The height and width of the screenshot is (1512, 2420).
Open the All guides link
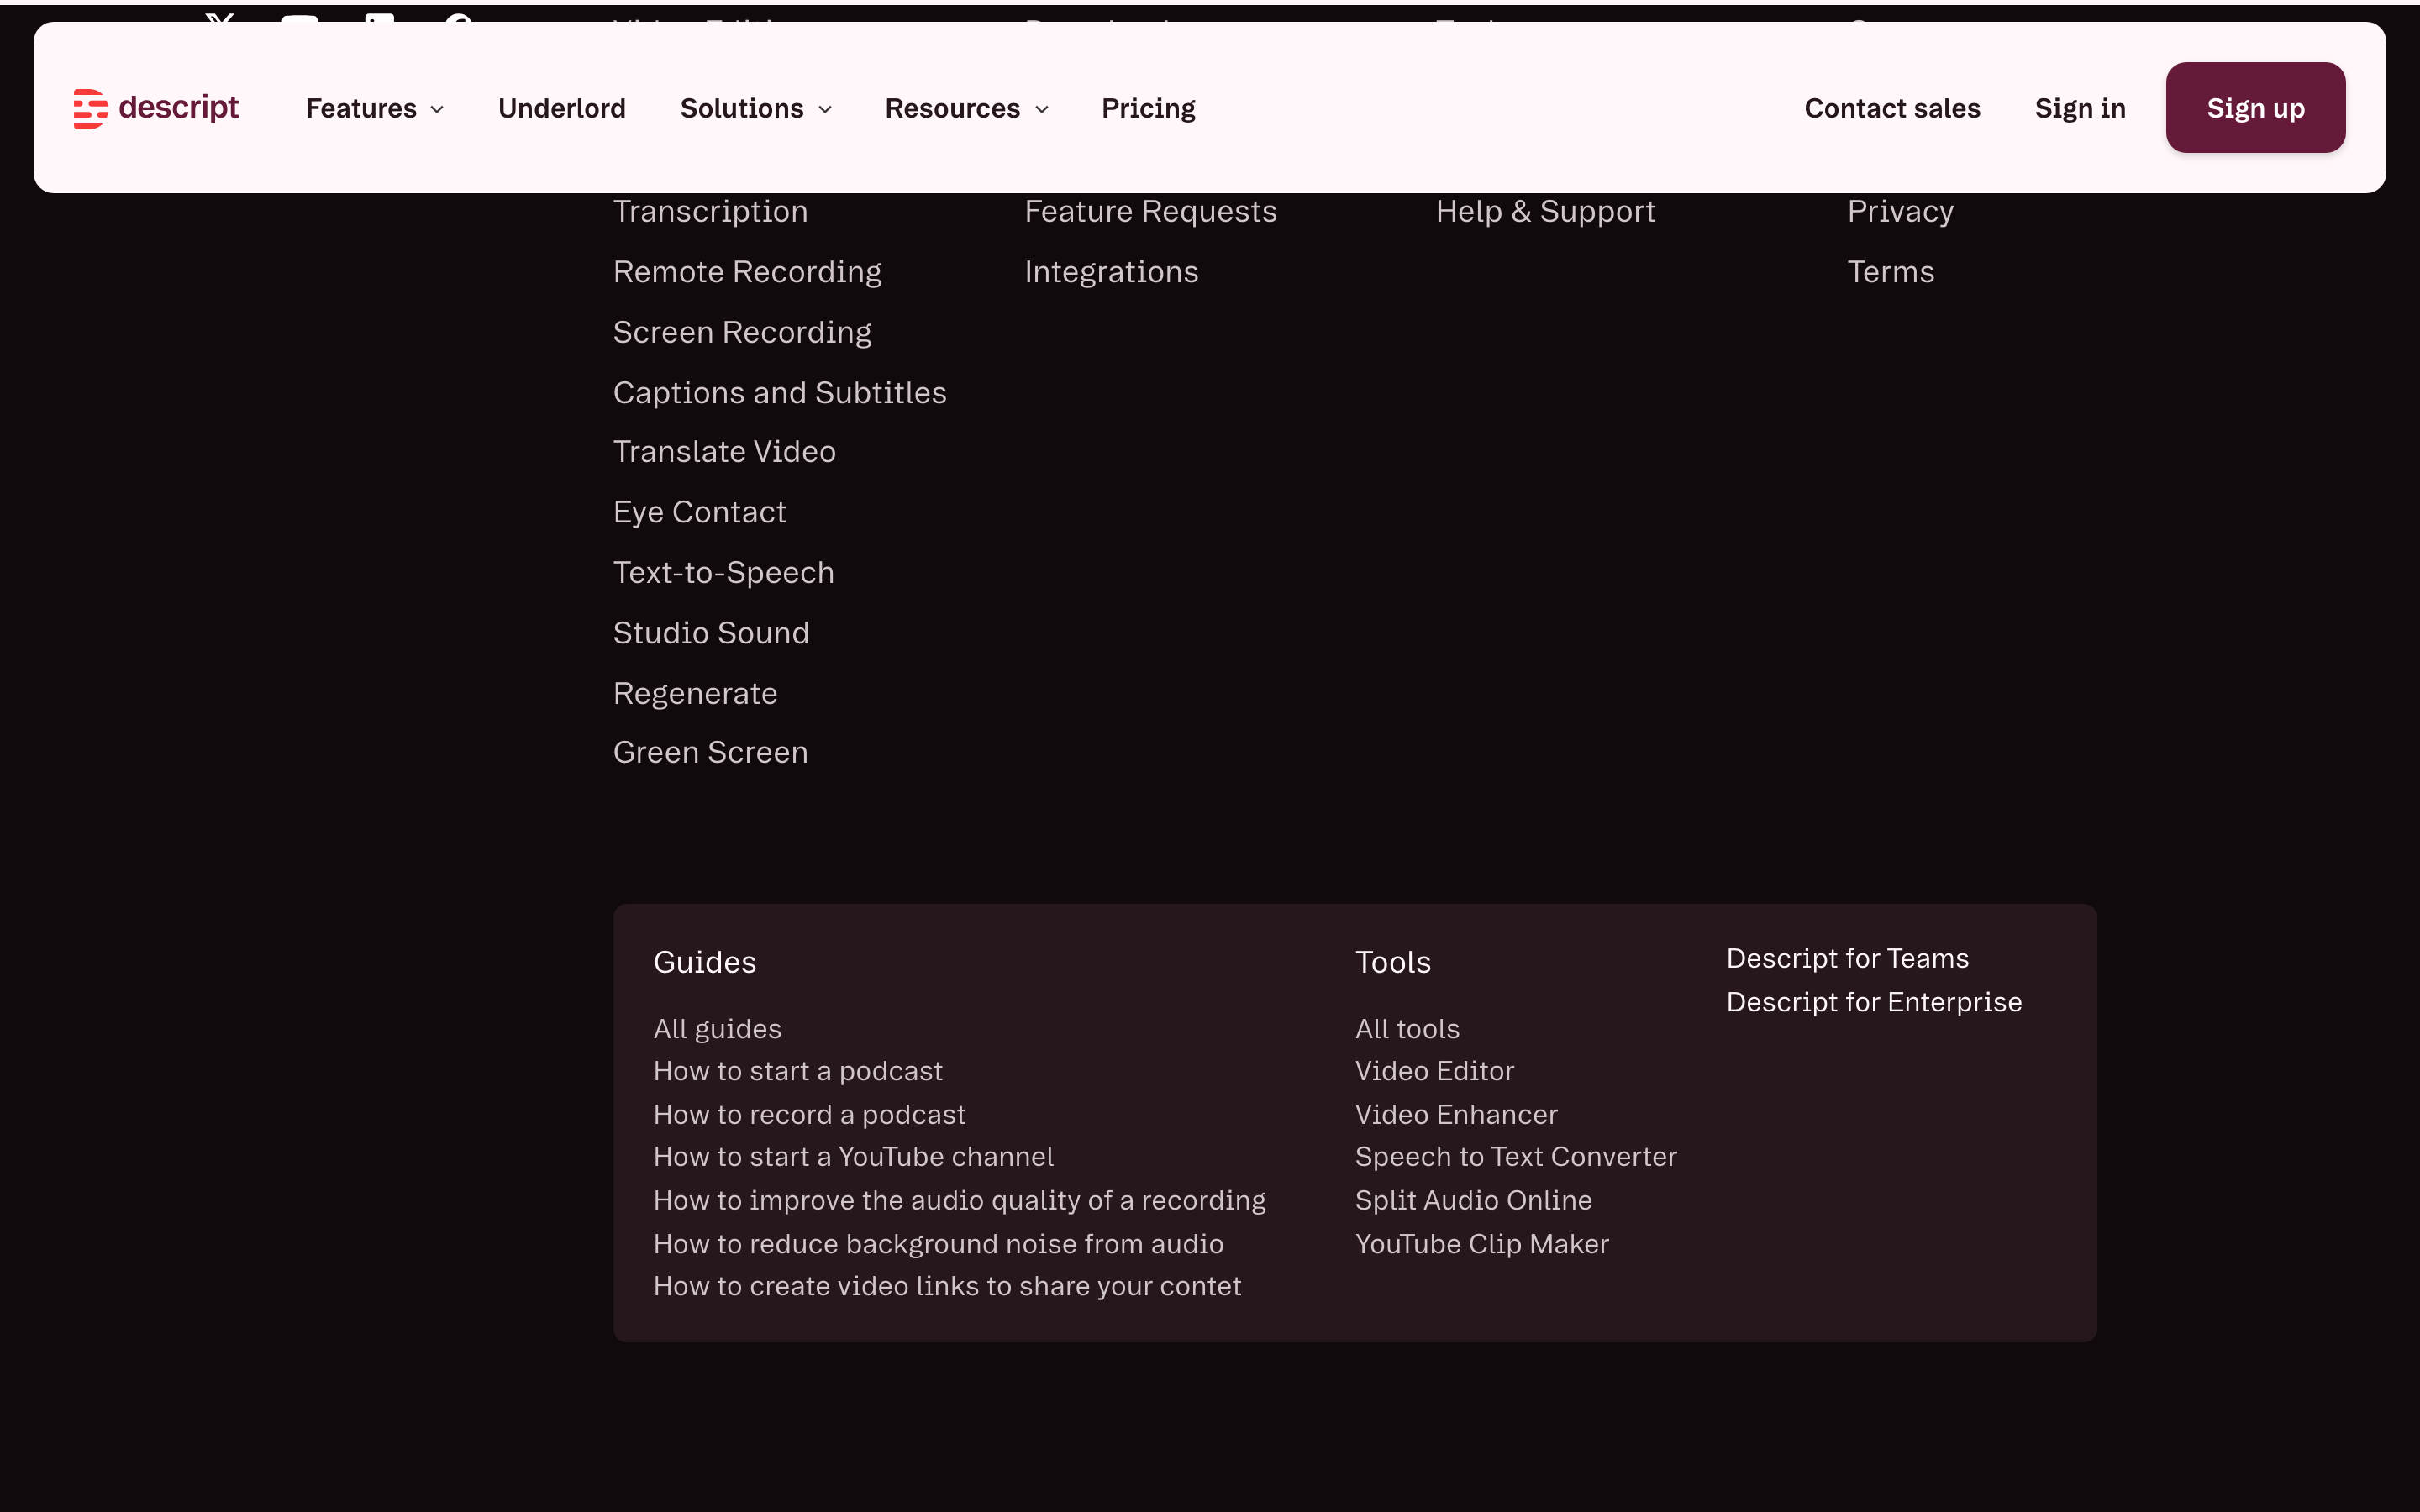tap(717, 1029)
